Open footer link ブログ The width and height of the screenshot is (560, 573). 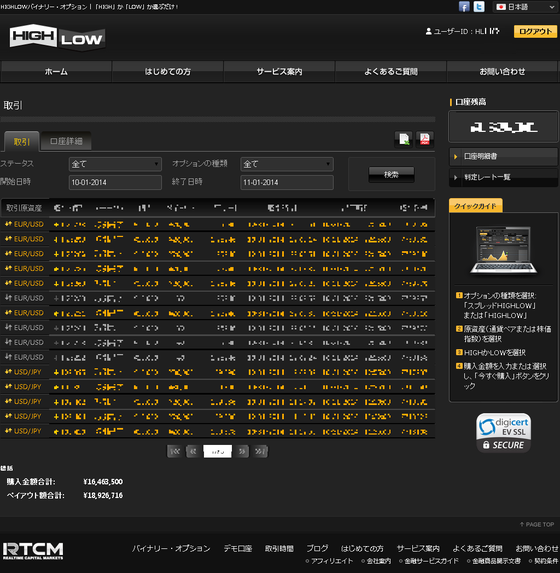[x=317, y=549]
